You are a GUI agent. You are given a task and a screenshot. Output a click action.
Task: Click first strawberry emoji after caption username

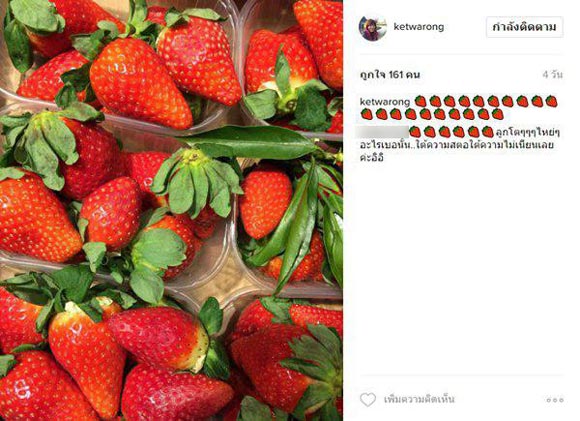[420, 101]
